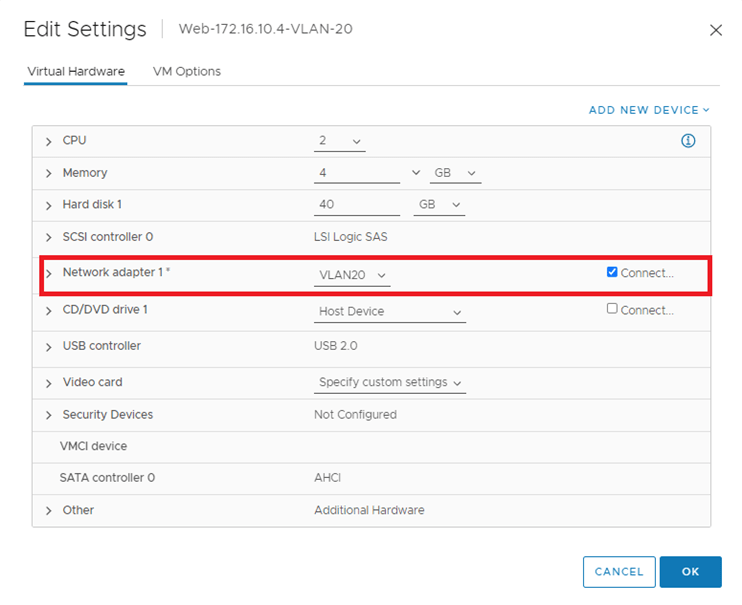Click the Cancel button
The image size is (742, 605).
click(x=619, y=572)
